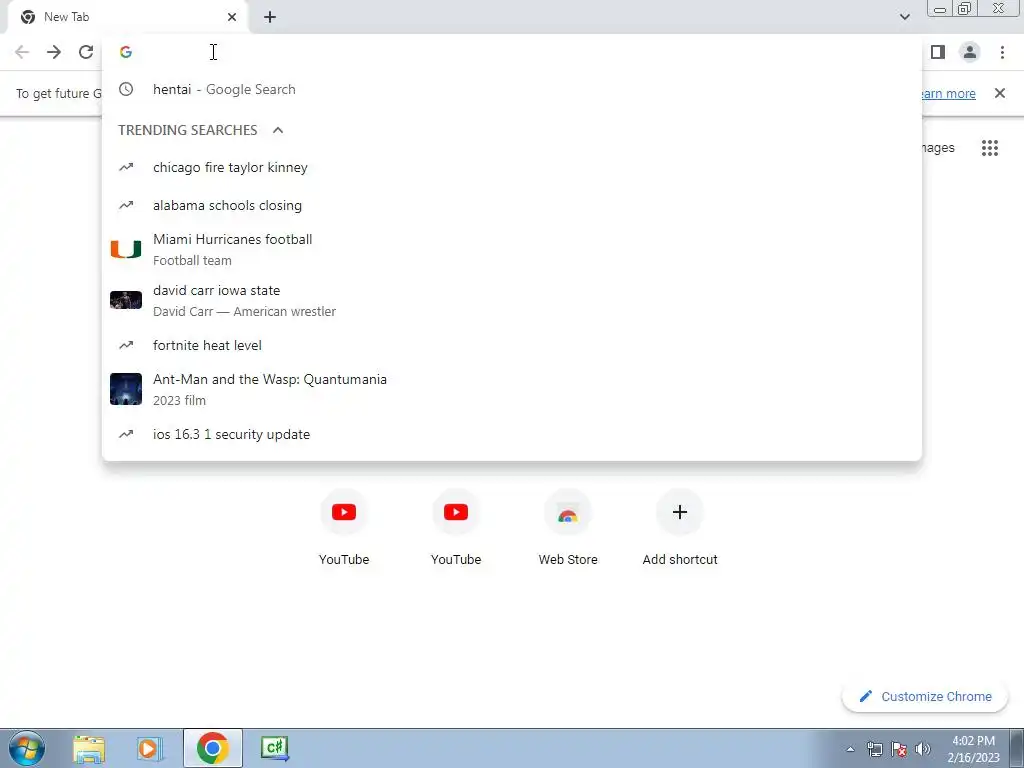Viewport: 1024px width, 768px height.
Task: Select the david carr iowa state suggestion
Action: tap(512, 300)
